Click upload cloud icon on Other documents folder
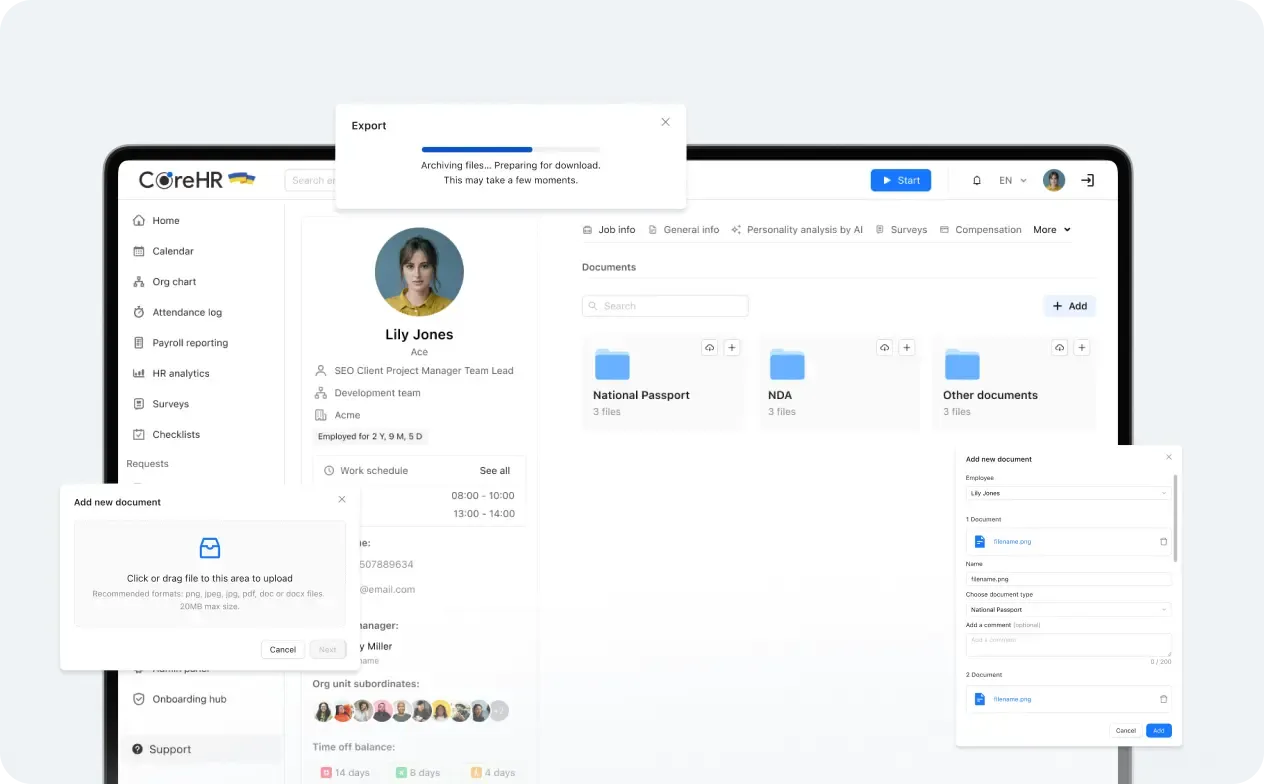 pos(1059,348)
